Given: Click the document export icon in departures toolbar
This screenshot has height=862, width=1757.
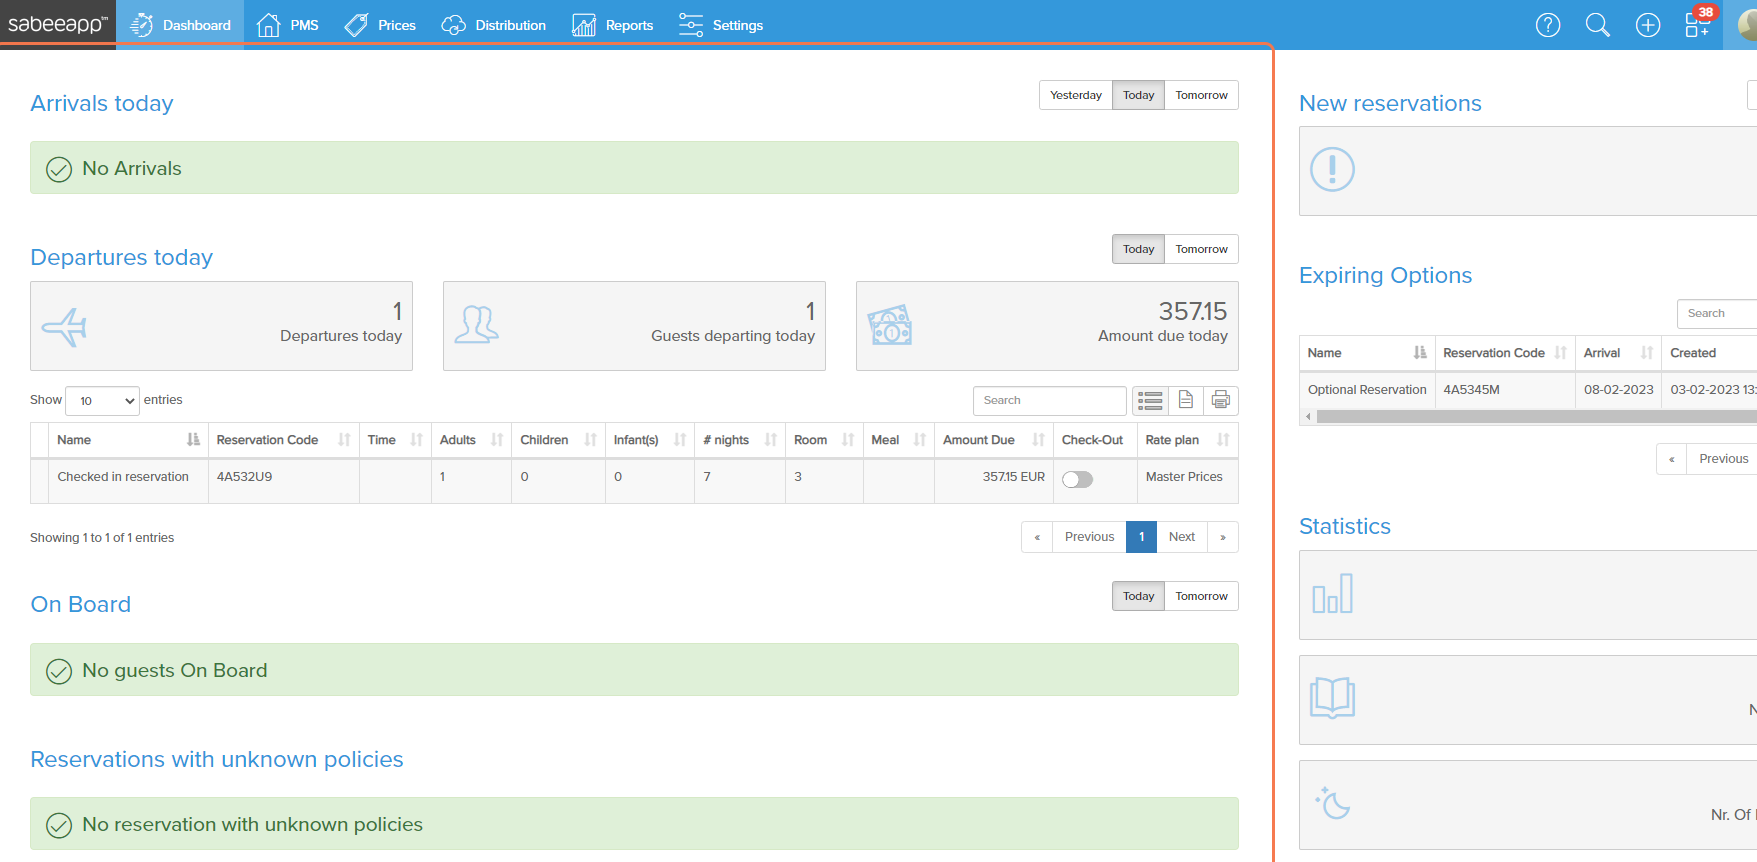Looking at the screenshot, I should (x=1186, y=400).
